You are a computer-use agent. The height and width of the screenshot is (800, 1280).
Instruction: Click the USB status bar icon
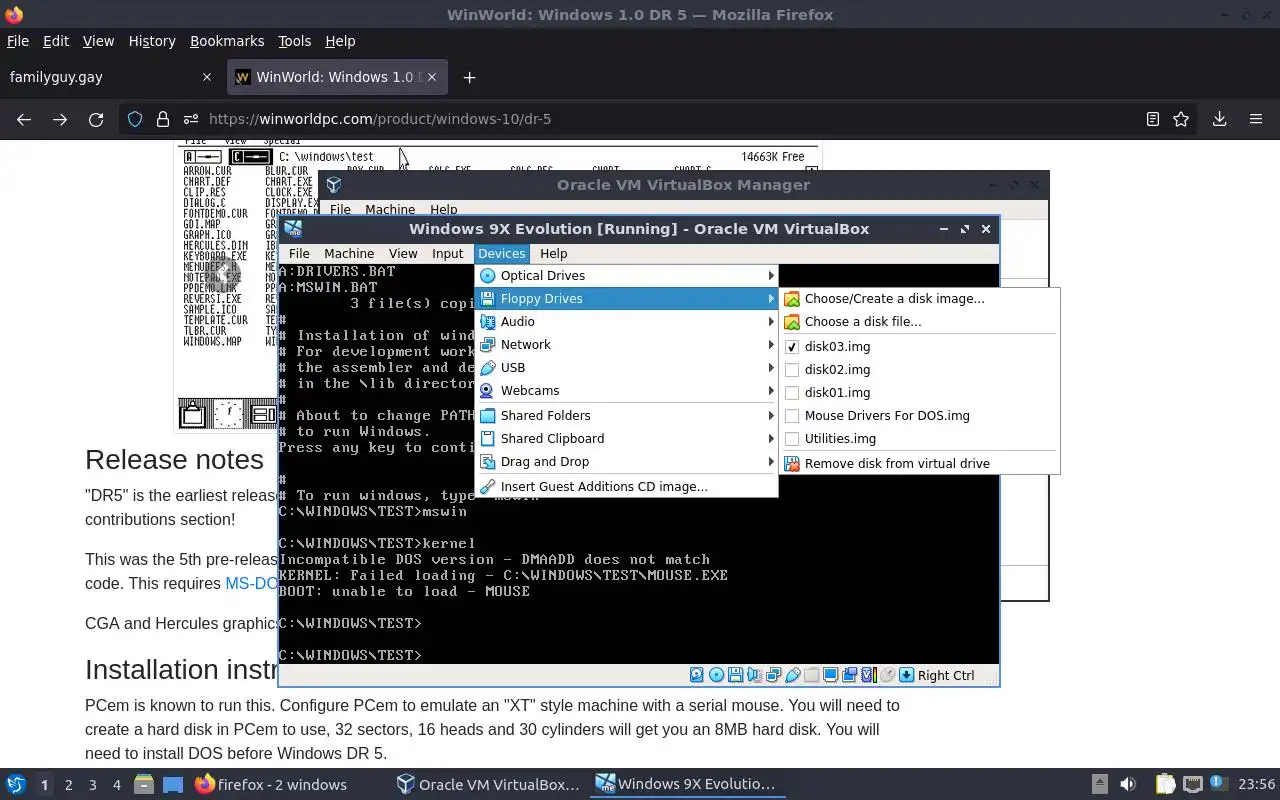(792, 675)
